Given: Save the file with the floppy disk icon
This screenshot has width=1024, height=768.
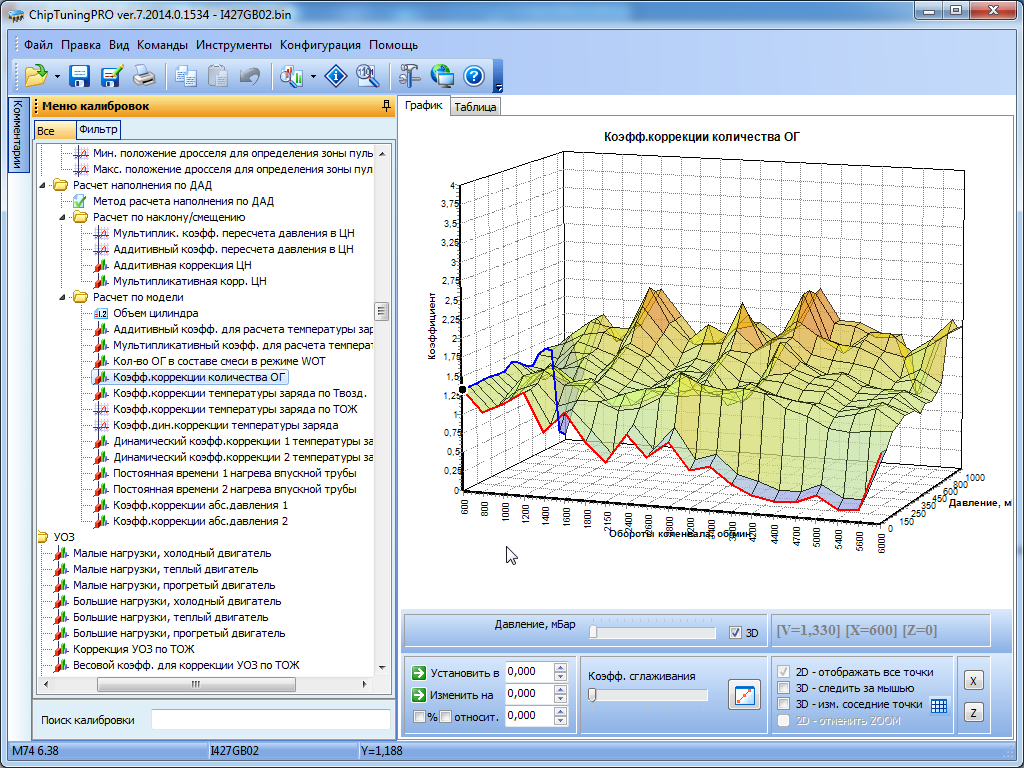Looking at the screenshot, I should click(x=80, y=76).
